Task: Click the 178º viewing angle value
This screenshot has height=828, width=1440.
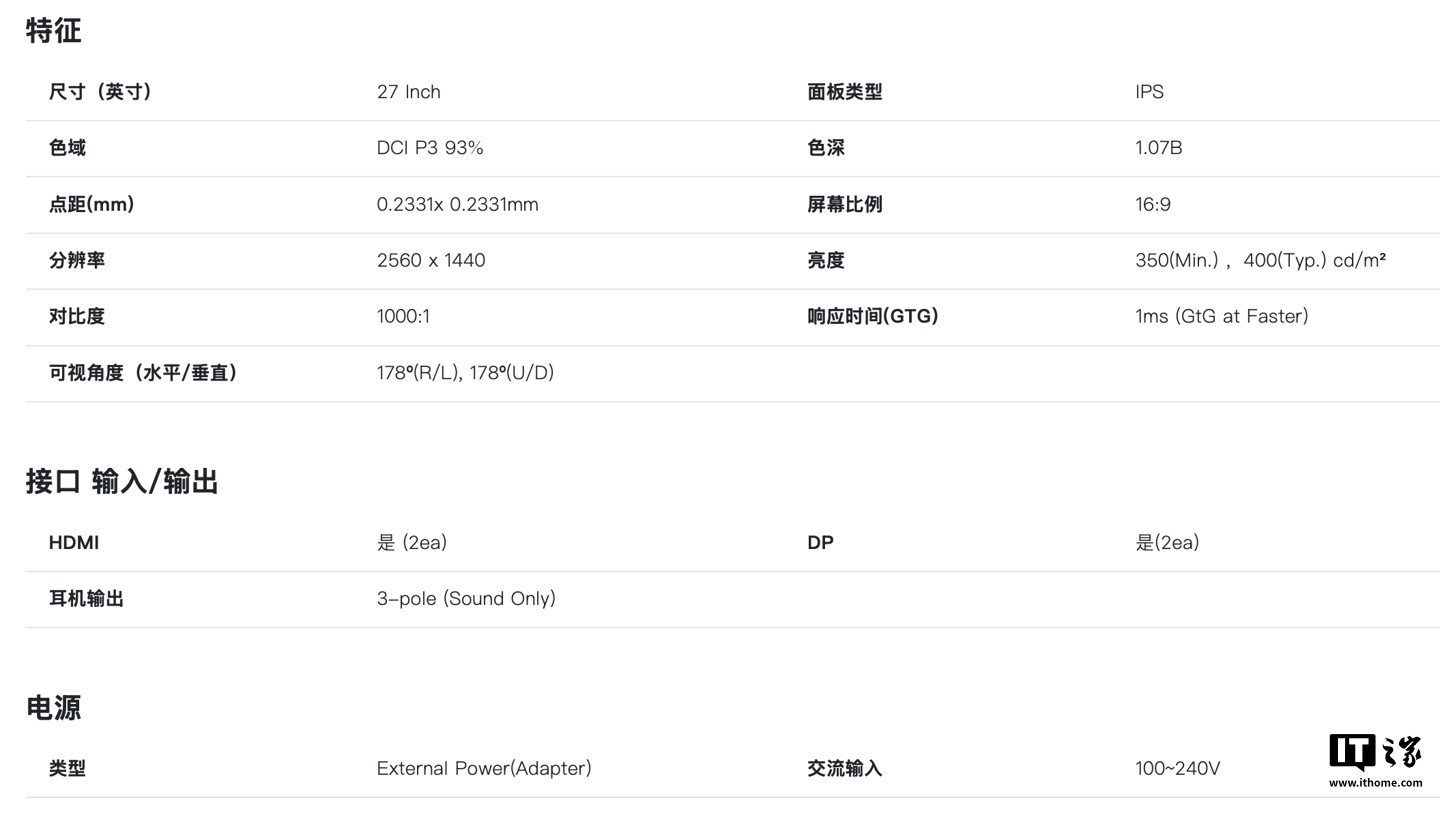Action: point(465,372)
